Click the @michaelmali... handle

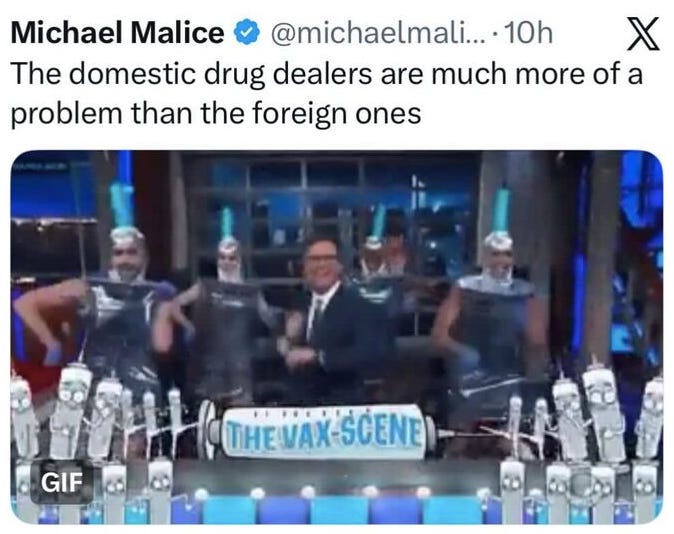[378, 34]
